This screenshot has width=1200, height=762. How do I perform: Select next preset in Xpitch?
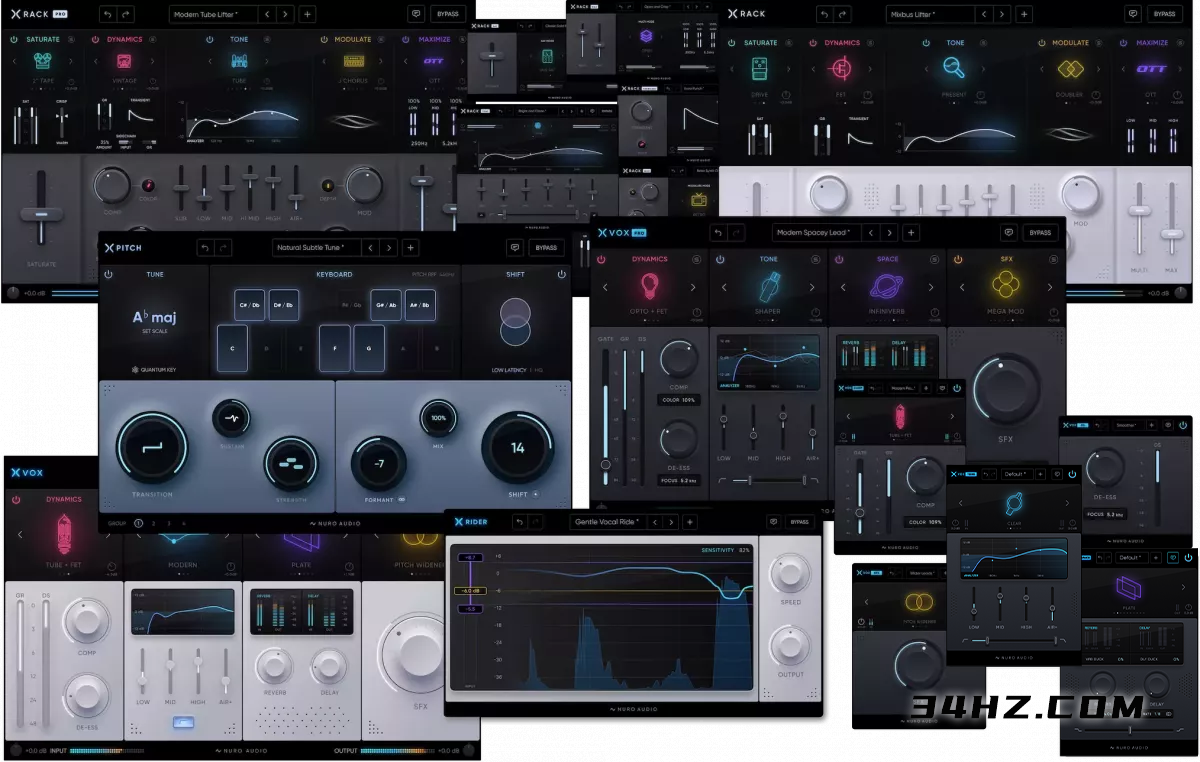pyautogui.click(x=388, y=247)
